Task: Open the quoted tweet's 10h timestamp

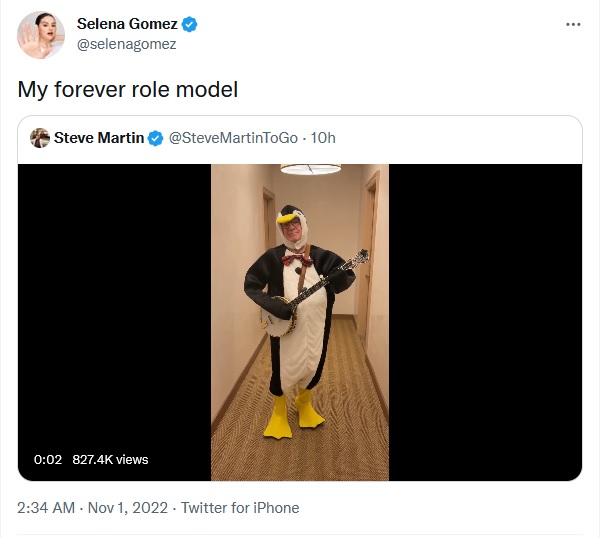Action: coord(323,137)
